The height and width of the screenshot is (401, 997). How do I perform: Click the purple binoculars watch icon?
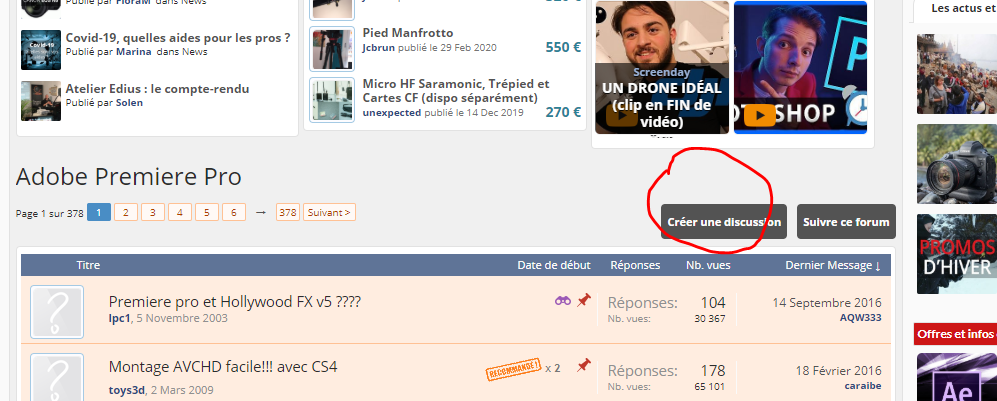tap(563, 301)
